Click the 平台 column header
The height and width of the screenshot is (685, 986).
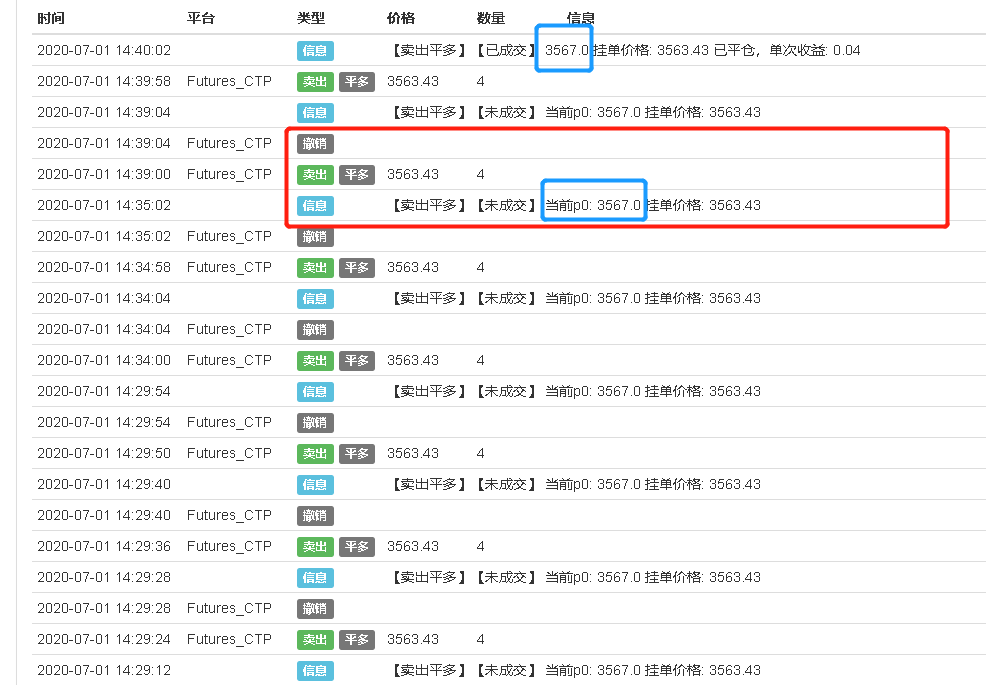click(x=201, y=18)
